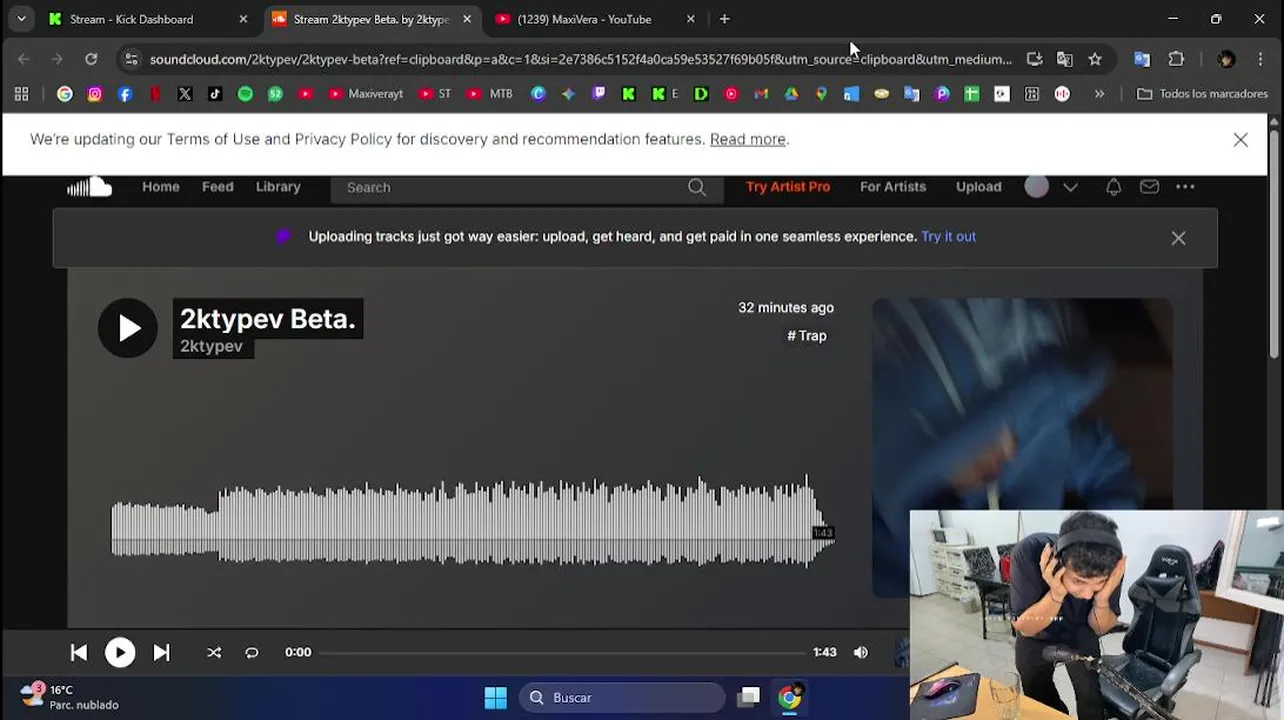Reload the SoundCloud page
The height and width of the screenshot is (720, 1284).
click(91, 59)
